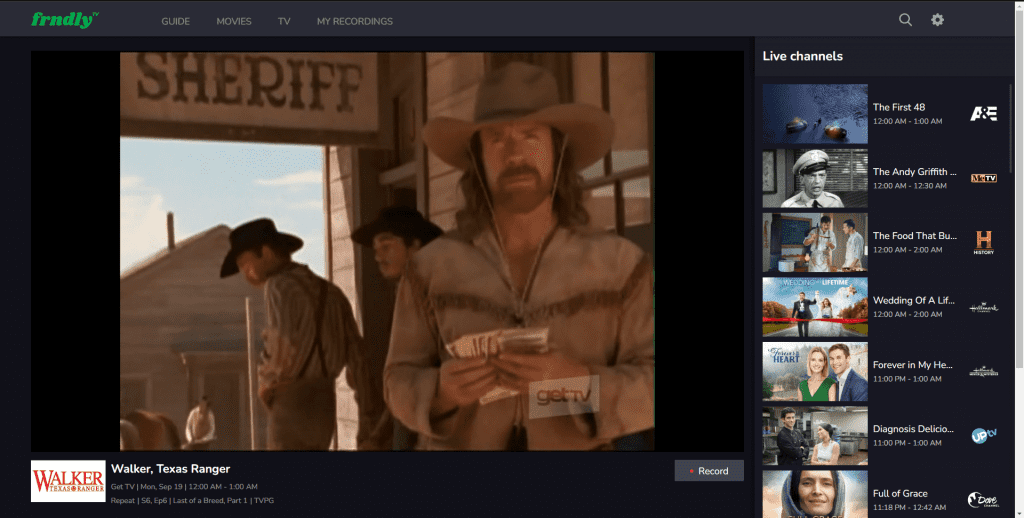Open the settings gear icon
Screen dimensions: 1024x518
937,20
